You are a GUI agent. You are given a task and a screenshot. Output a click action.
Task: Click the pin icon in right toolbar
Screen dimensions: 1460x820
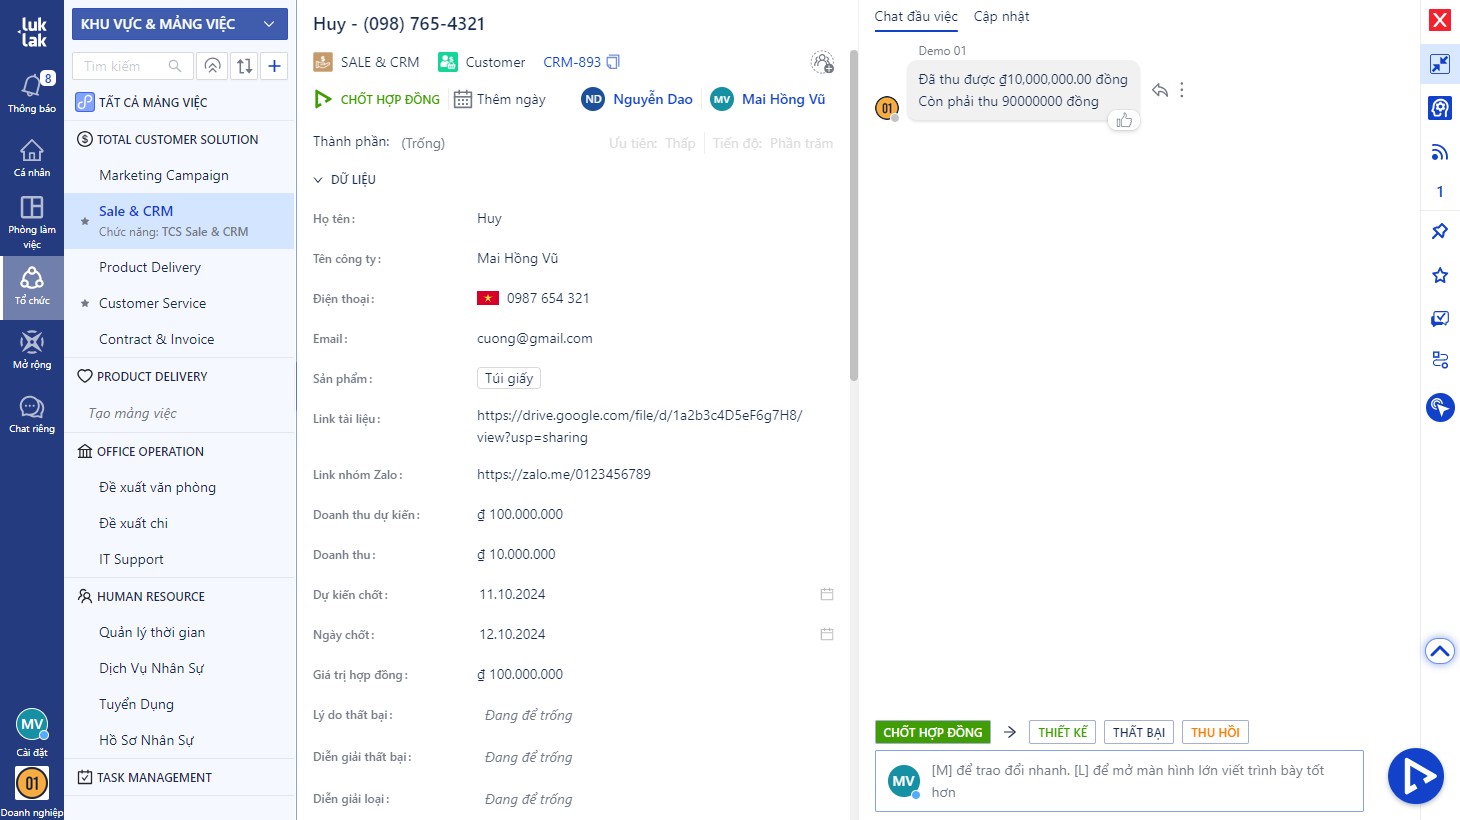point(1439,231)
